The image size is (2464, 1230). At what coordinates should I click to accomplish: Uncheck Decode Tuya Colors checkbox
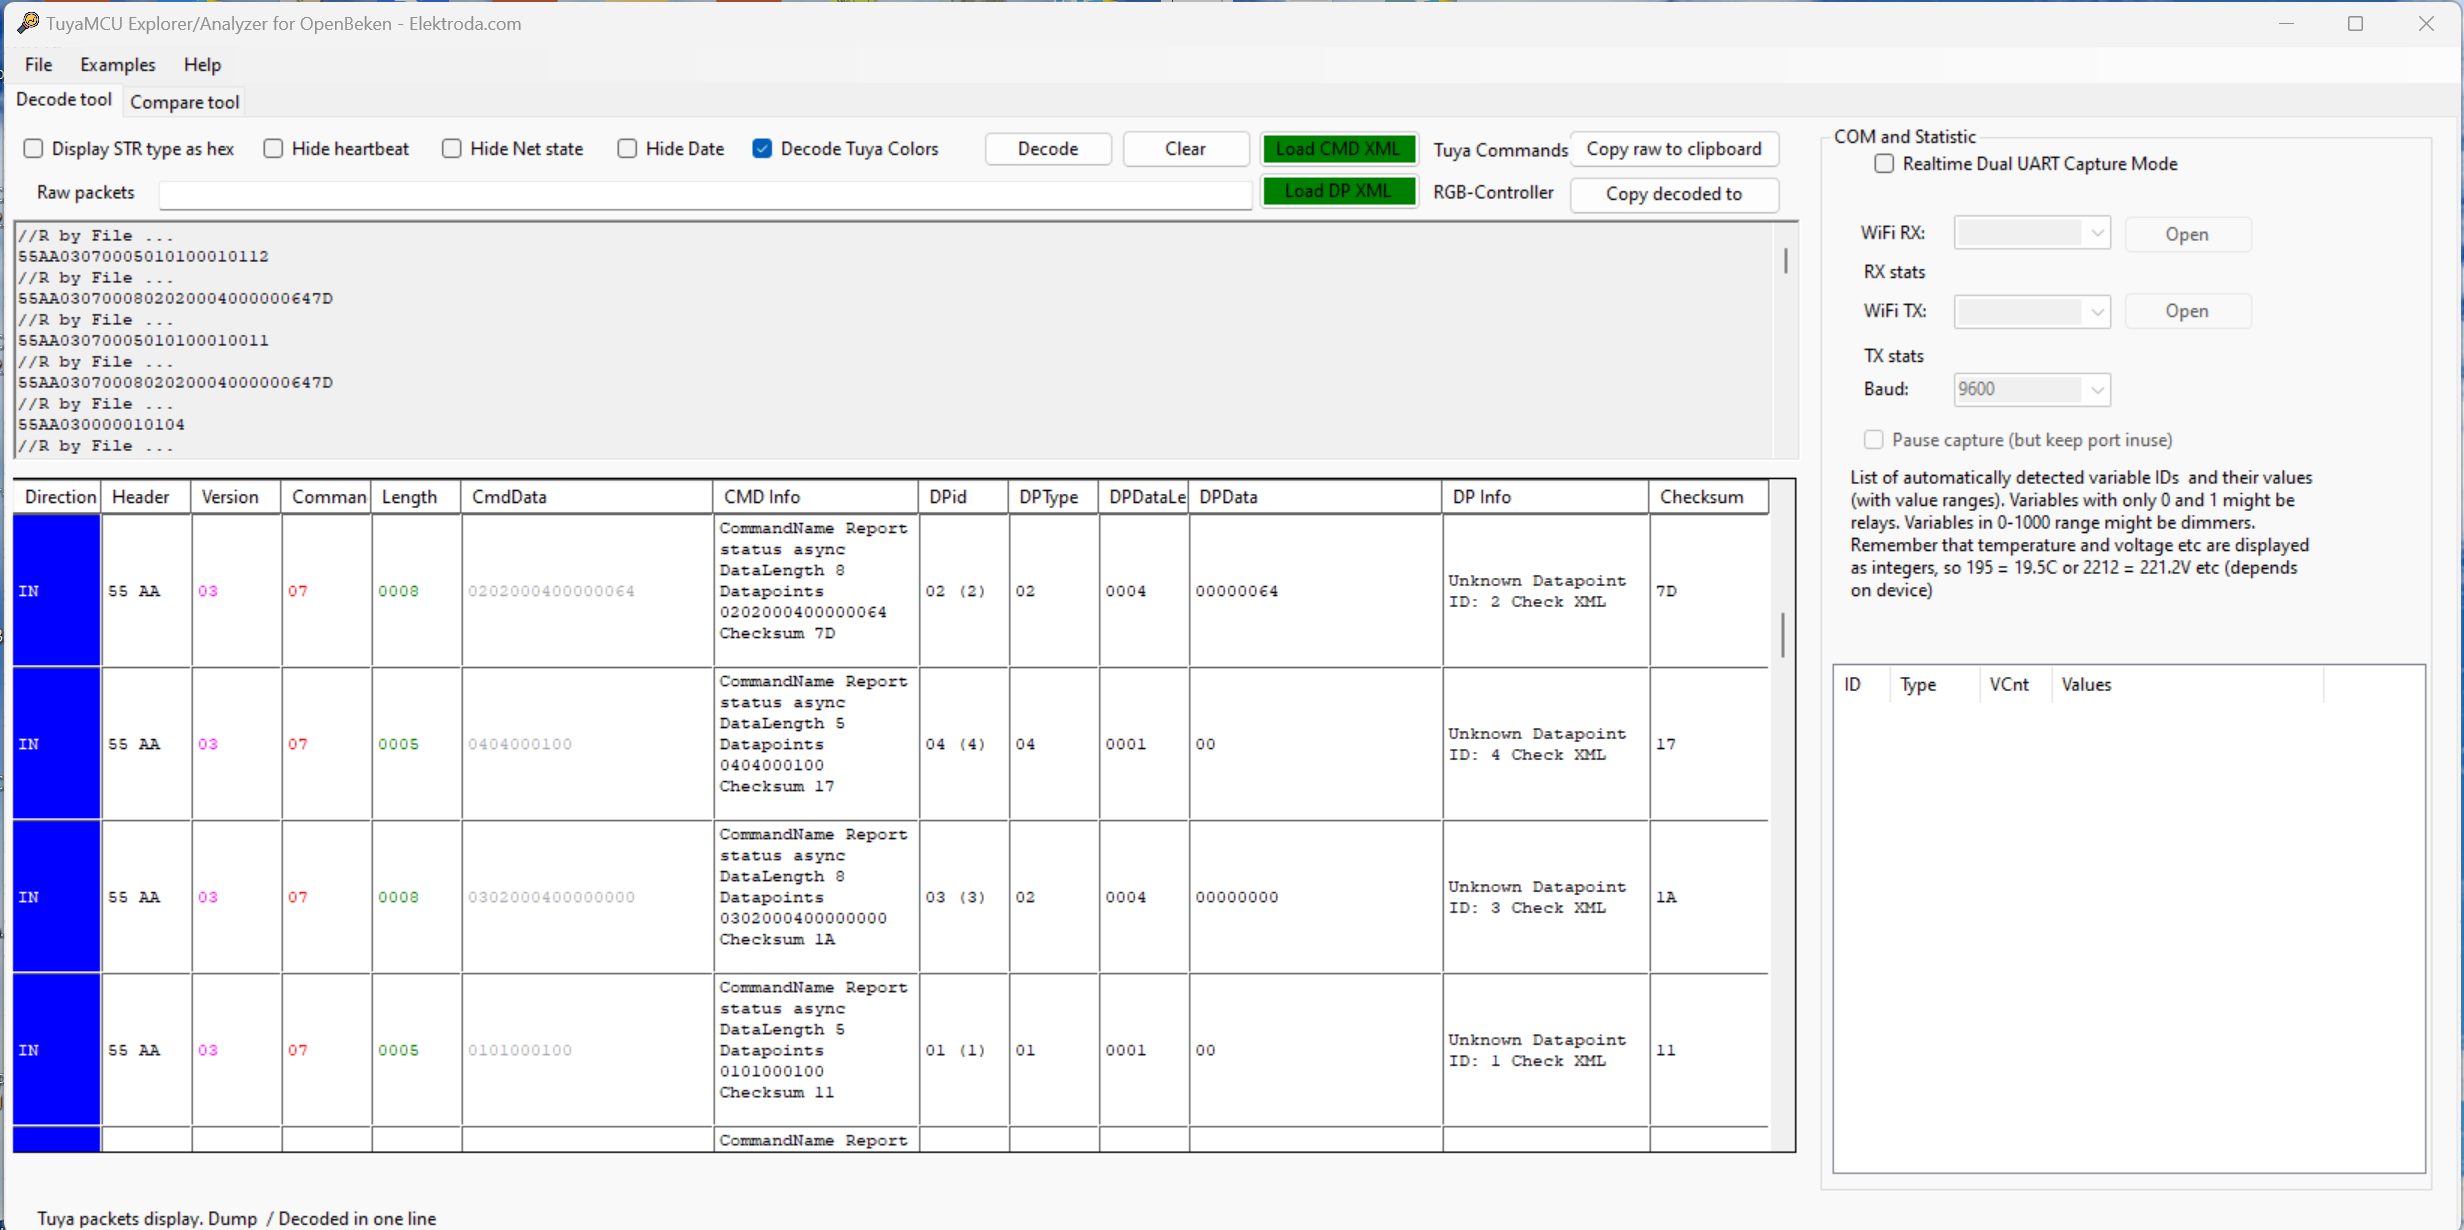coord(762,149)
